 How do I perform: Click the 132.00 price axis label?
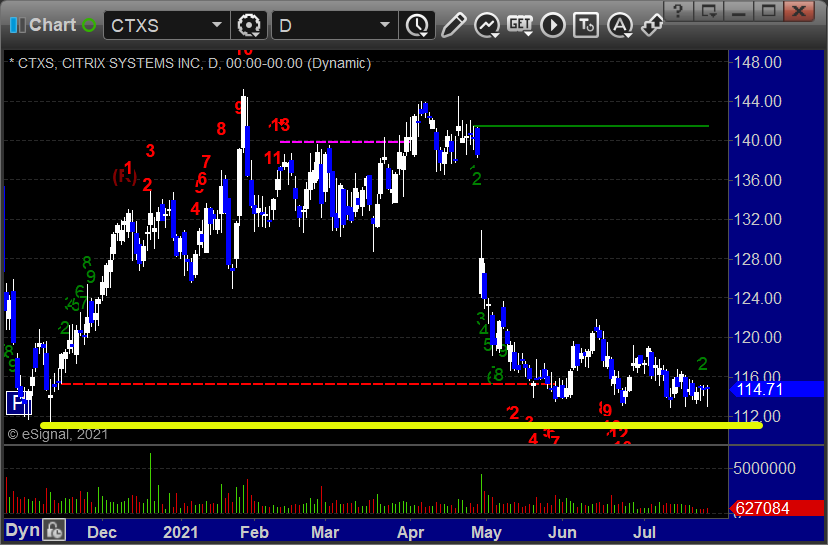click(758, 219)
